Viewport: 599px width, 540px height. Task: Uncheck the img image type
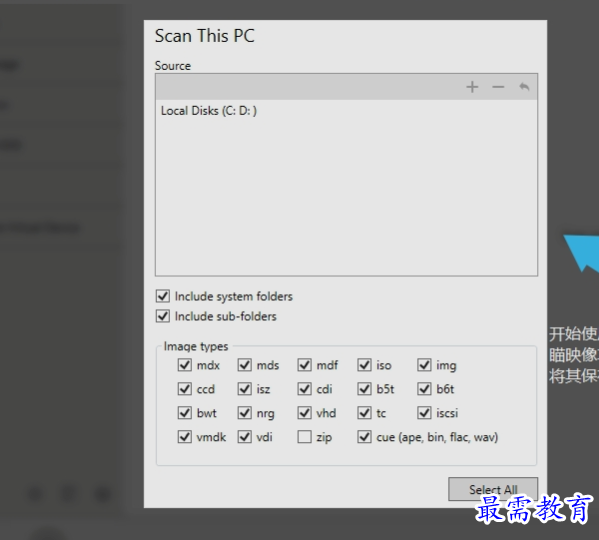(424, 365)
